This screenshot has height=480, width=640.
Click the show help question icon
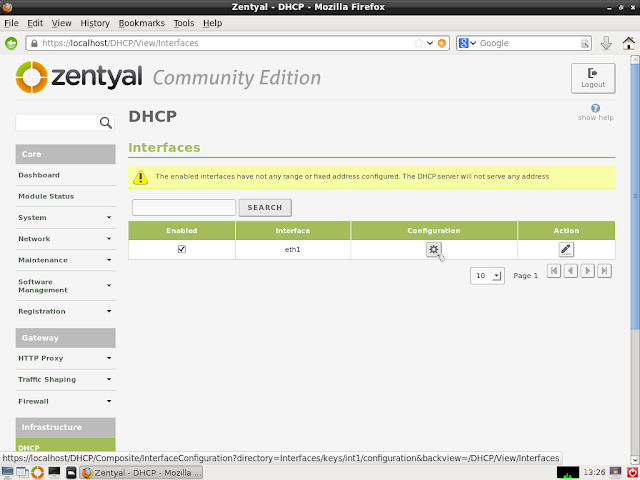tap(596, 108)
